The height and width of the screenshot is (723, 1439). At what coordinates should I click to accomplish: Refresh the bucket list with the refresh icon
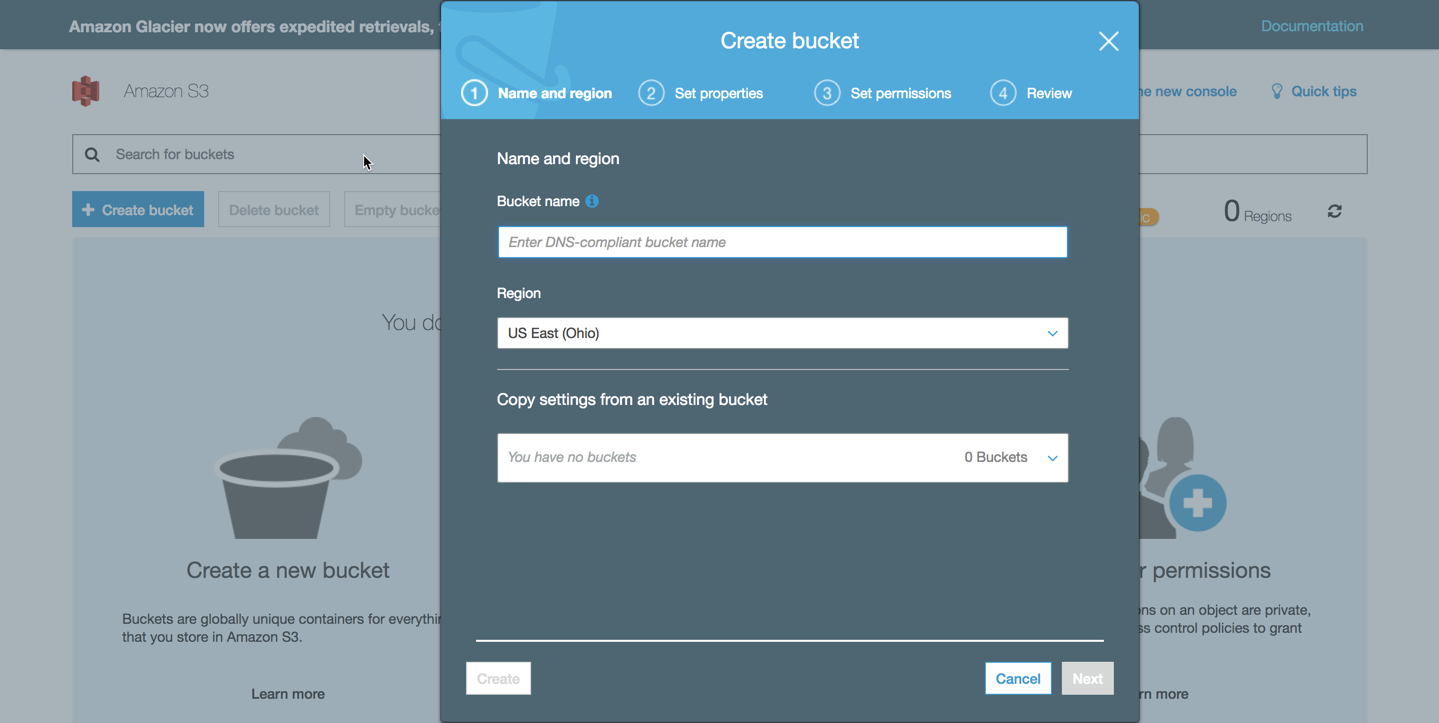(1334, 211)
